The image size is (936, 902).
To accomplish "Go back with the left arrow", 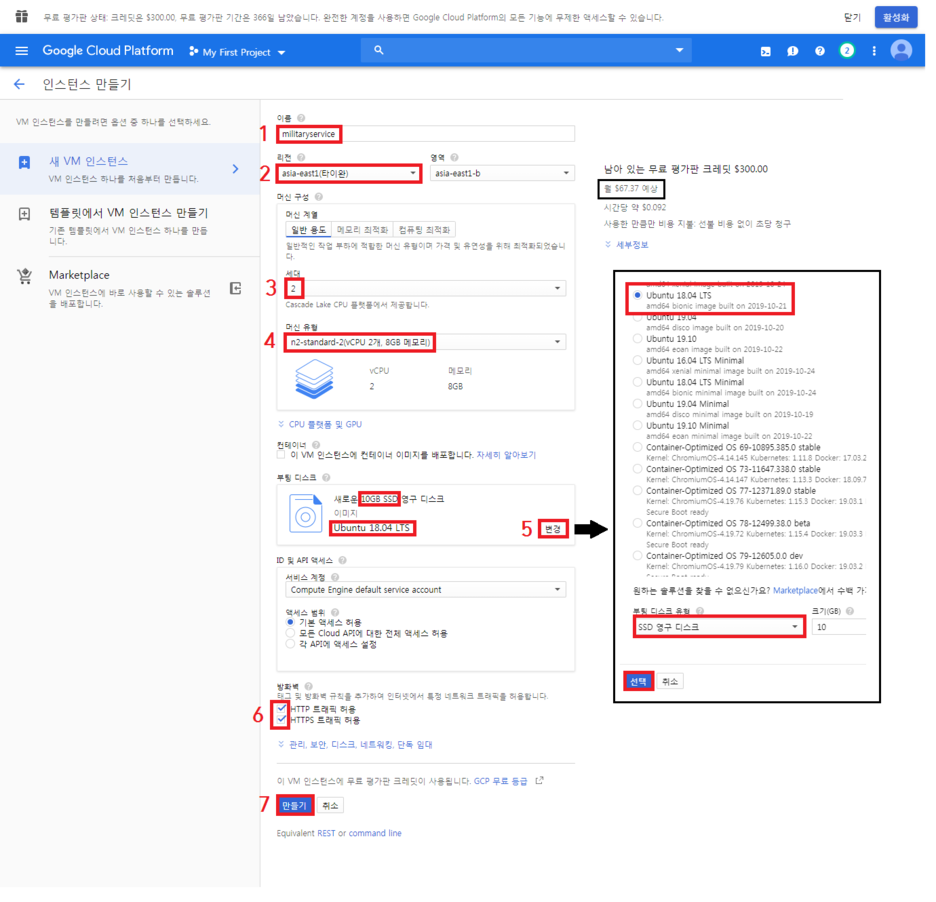I will [x=20, y=85].
